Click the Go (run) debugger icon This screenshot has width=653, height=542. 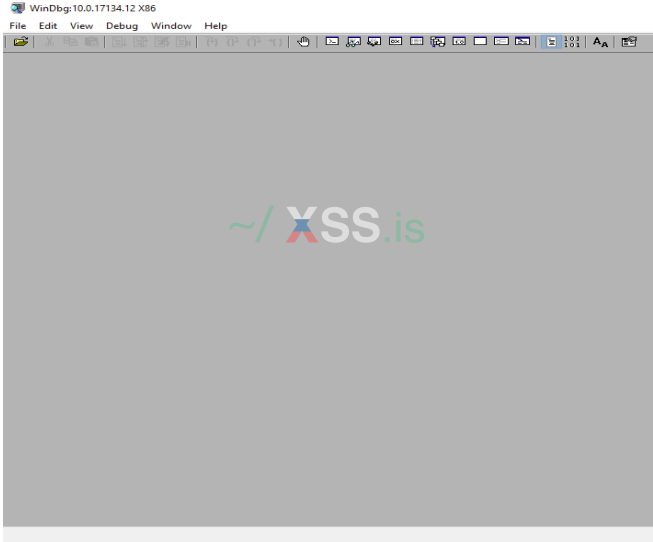[119, 42]
